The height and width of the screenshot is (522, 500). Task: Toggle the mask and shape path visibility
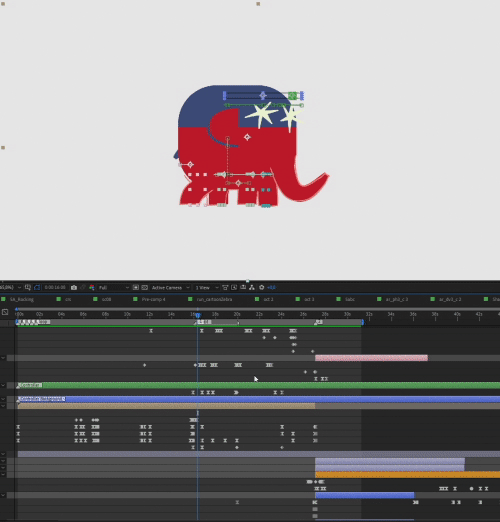37,287
